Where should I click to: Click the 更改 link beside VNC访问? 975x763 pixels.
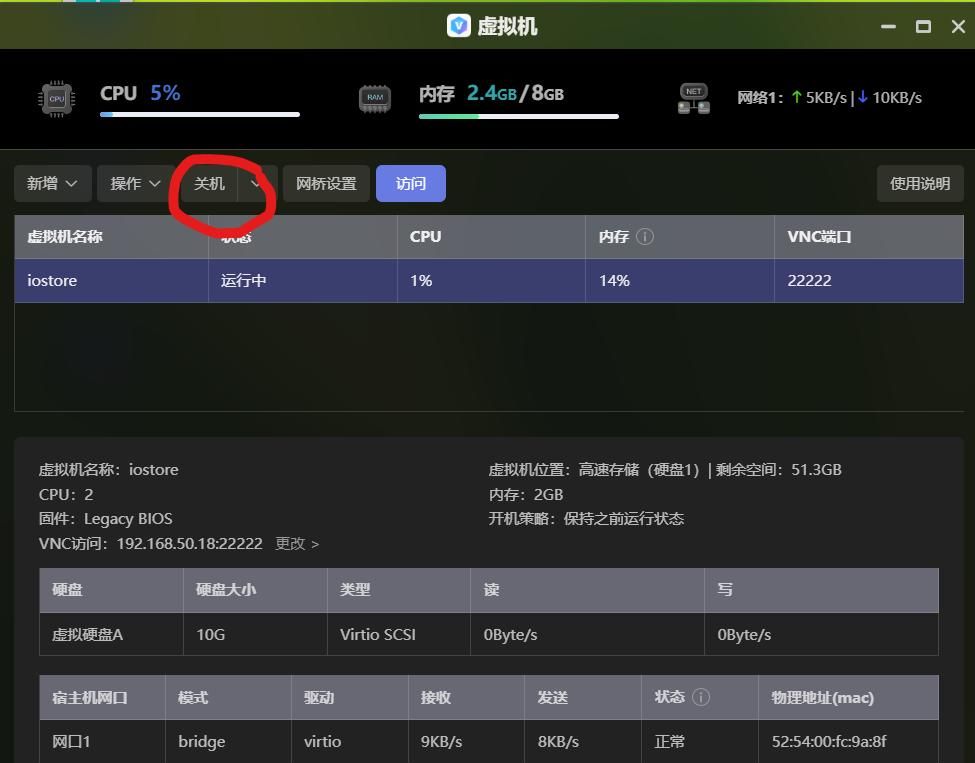click(289, 543)
